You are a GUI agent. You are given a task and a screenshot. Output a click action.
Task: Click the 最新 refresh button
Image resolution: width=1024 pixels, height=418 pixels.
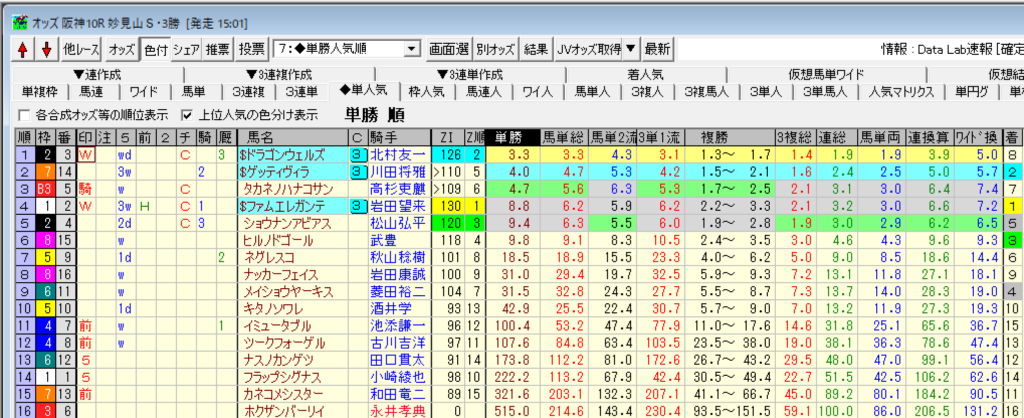point(657,48)
